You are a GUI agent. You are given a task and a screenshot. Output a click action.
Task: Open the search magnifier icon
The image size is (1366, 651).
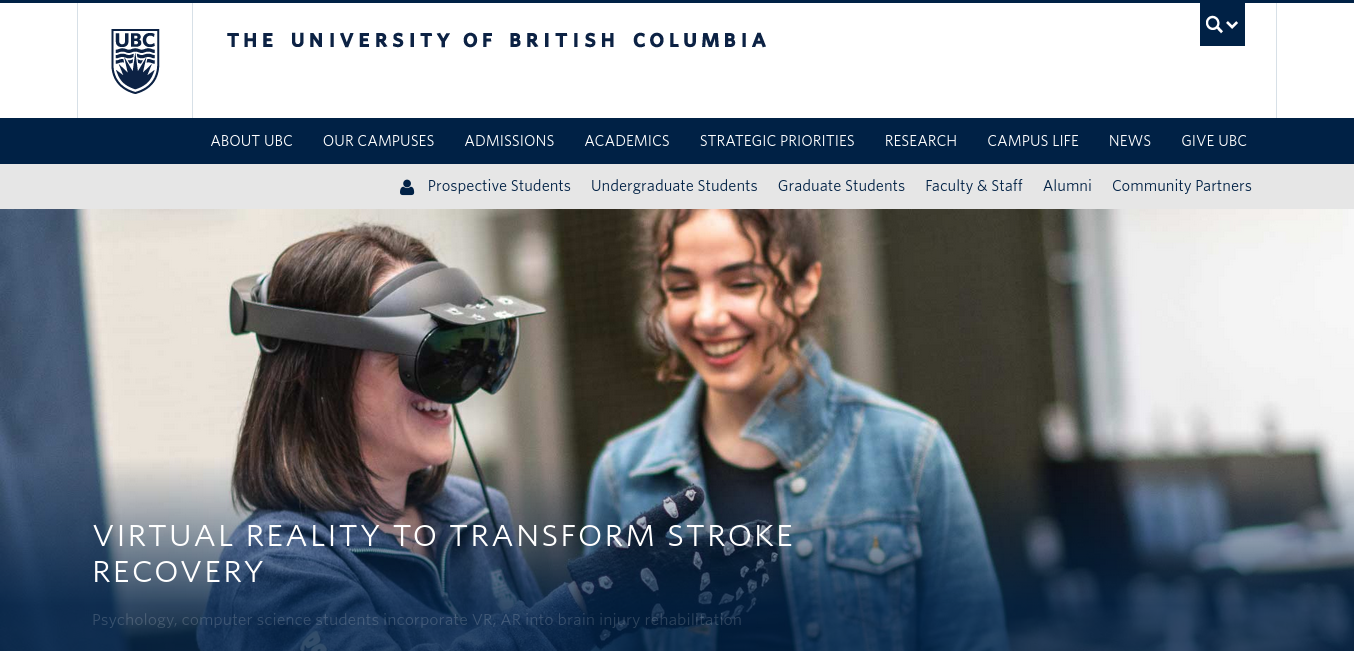point(1213,25)
